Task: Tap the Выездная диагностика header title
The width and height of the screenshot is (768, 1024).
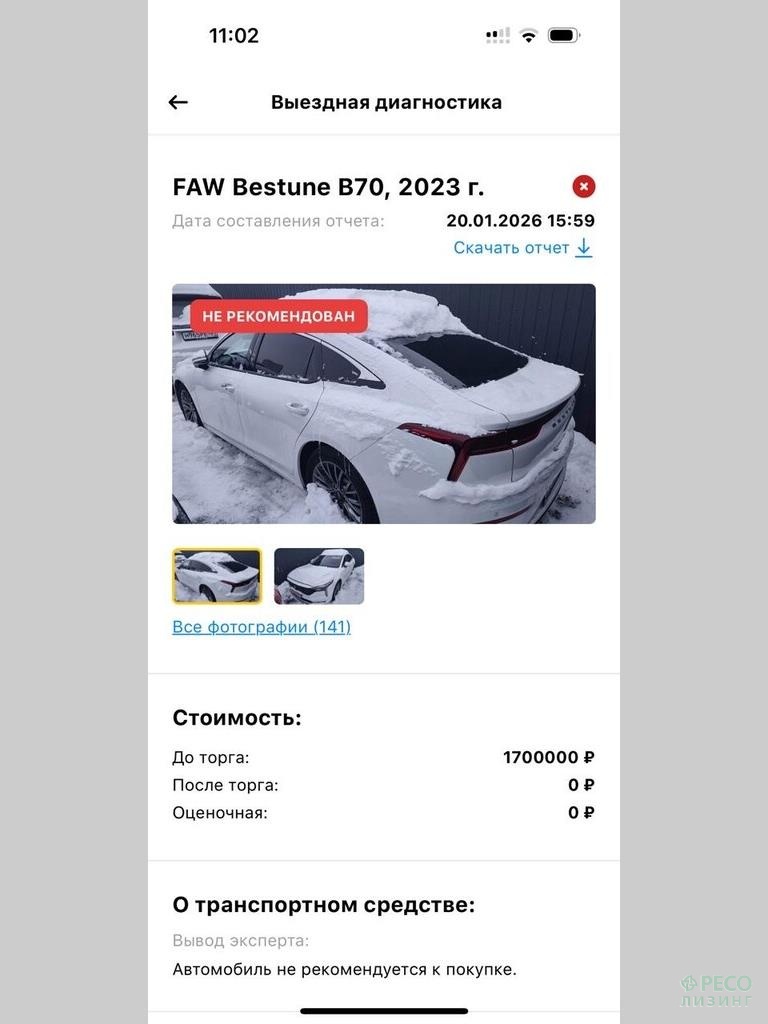Action: tap(386, 103)
